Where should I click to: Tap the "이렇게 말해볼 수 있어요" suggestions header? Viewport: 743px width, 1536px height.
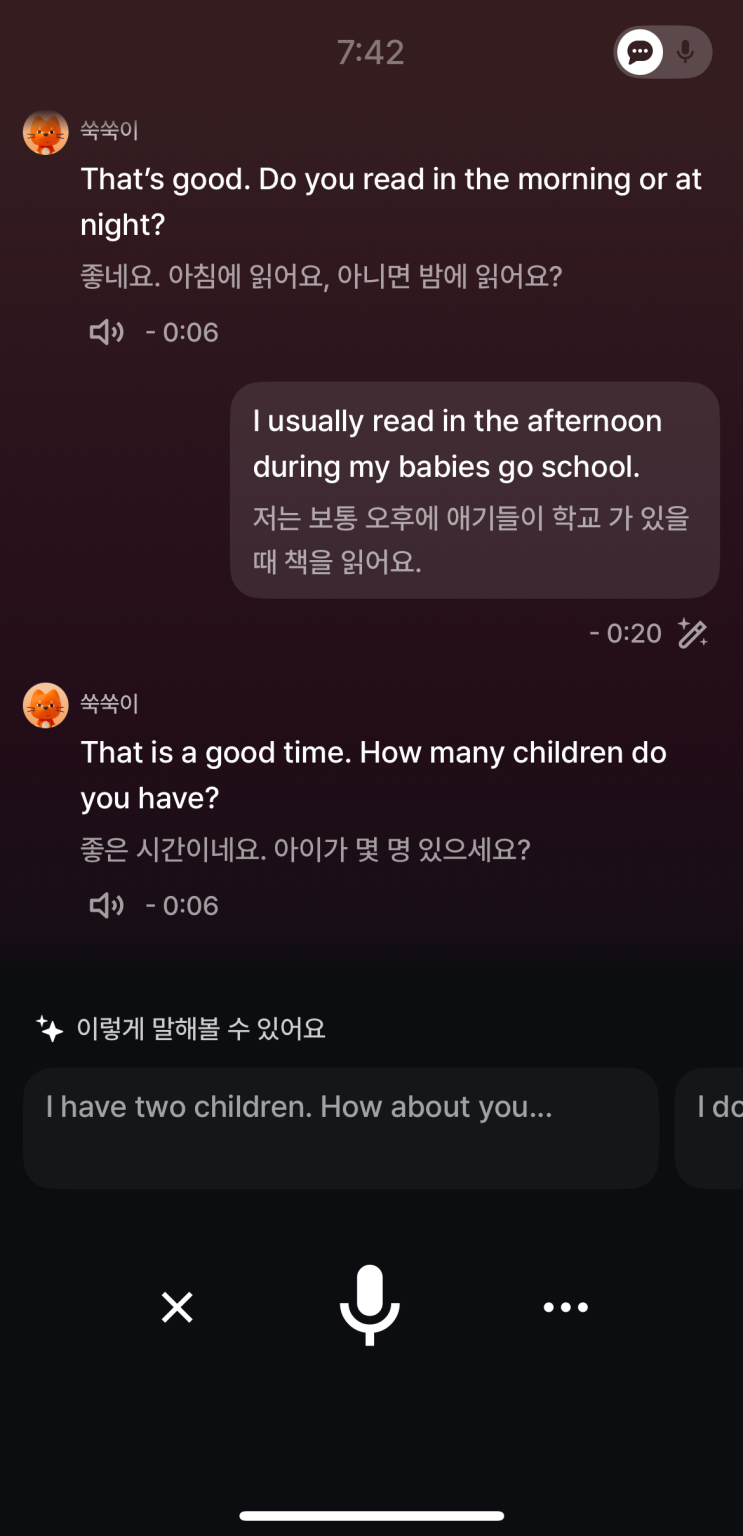(x=200, y=1028)
